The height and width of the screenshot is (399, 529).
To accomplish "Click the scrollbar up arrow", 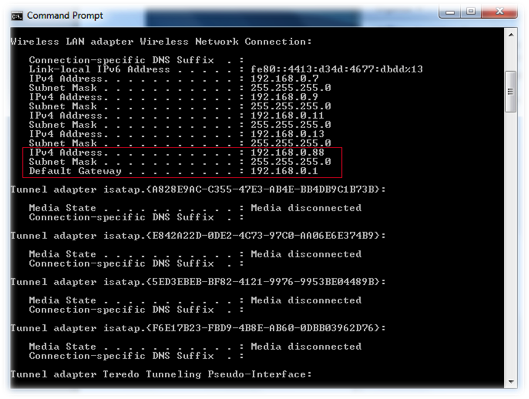I will pos(511,34).
